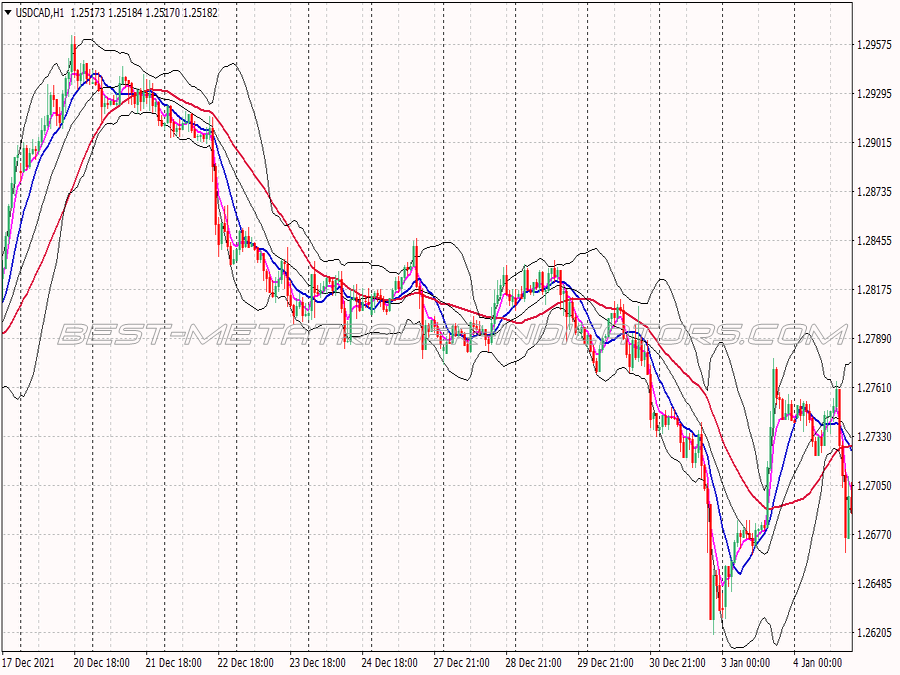The width and height of the screenshot is (900, 675).
Task: Click the 1.28175 price scale label
Action: 874,290
